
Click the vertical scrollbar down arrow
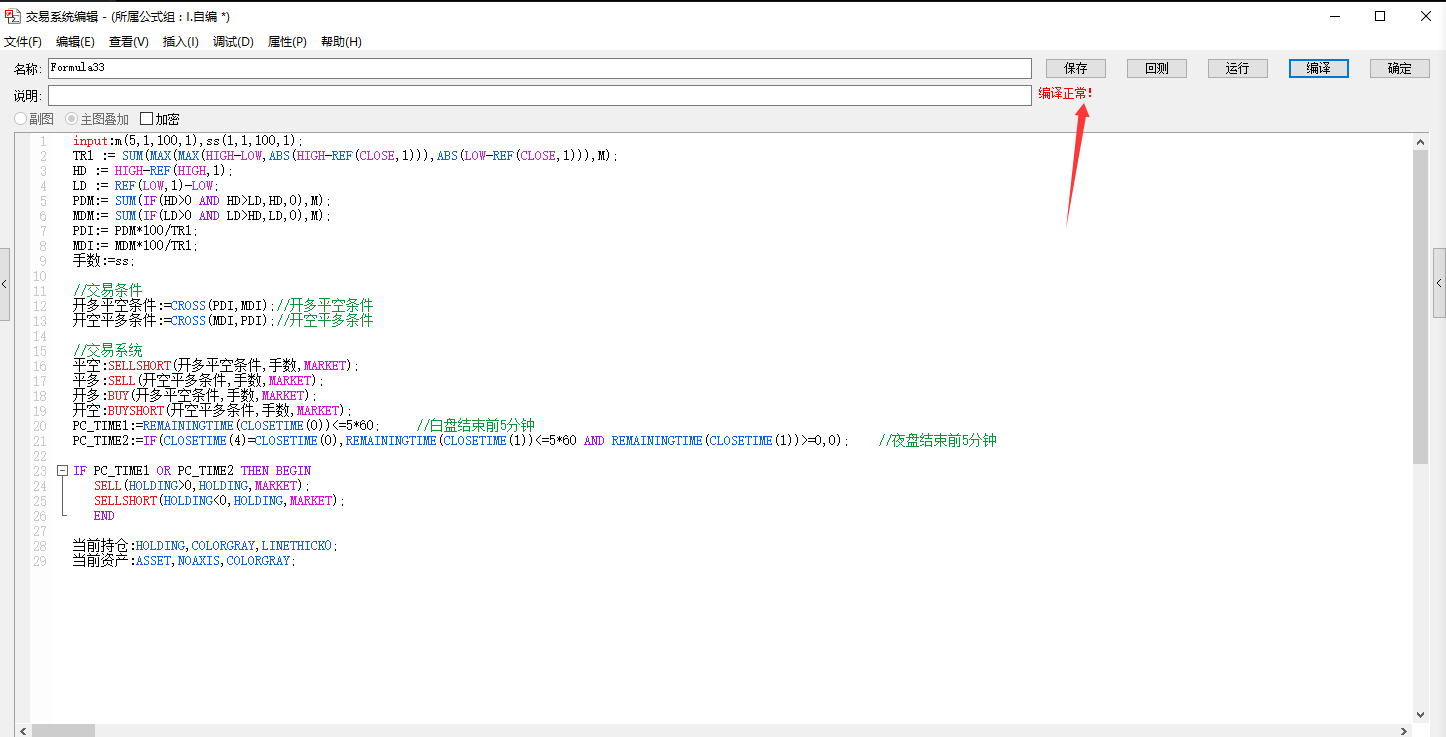pyautogui.click(x=1421, y=714)
